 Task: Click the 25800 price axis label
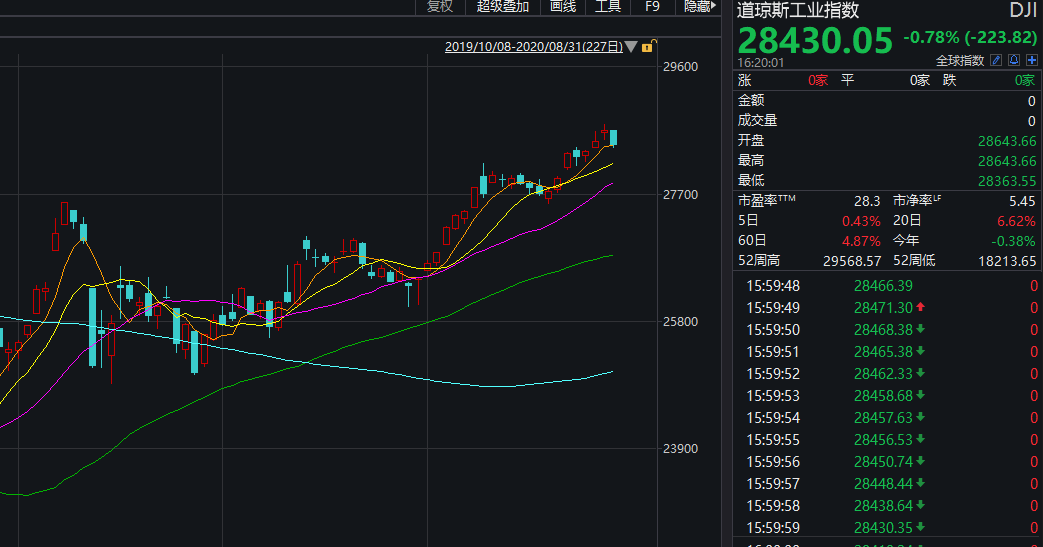click(x=680, y=321)
